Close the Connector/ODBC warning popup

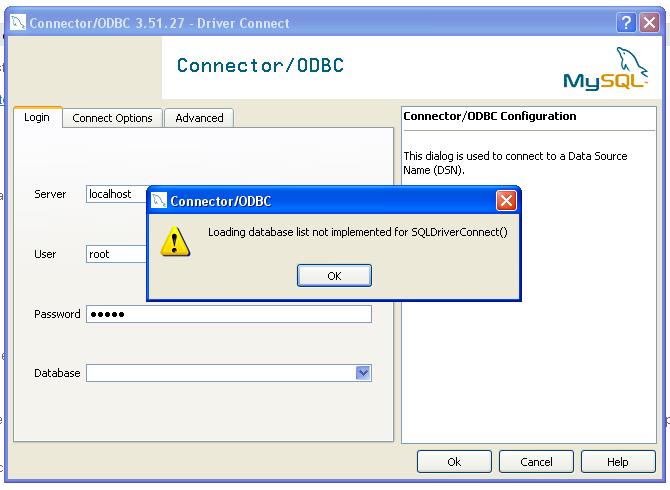506,200
